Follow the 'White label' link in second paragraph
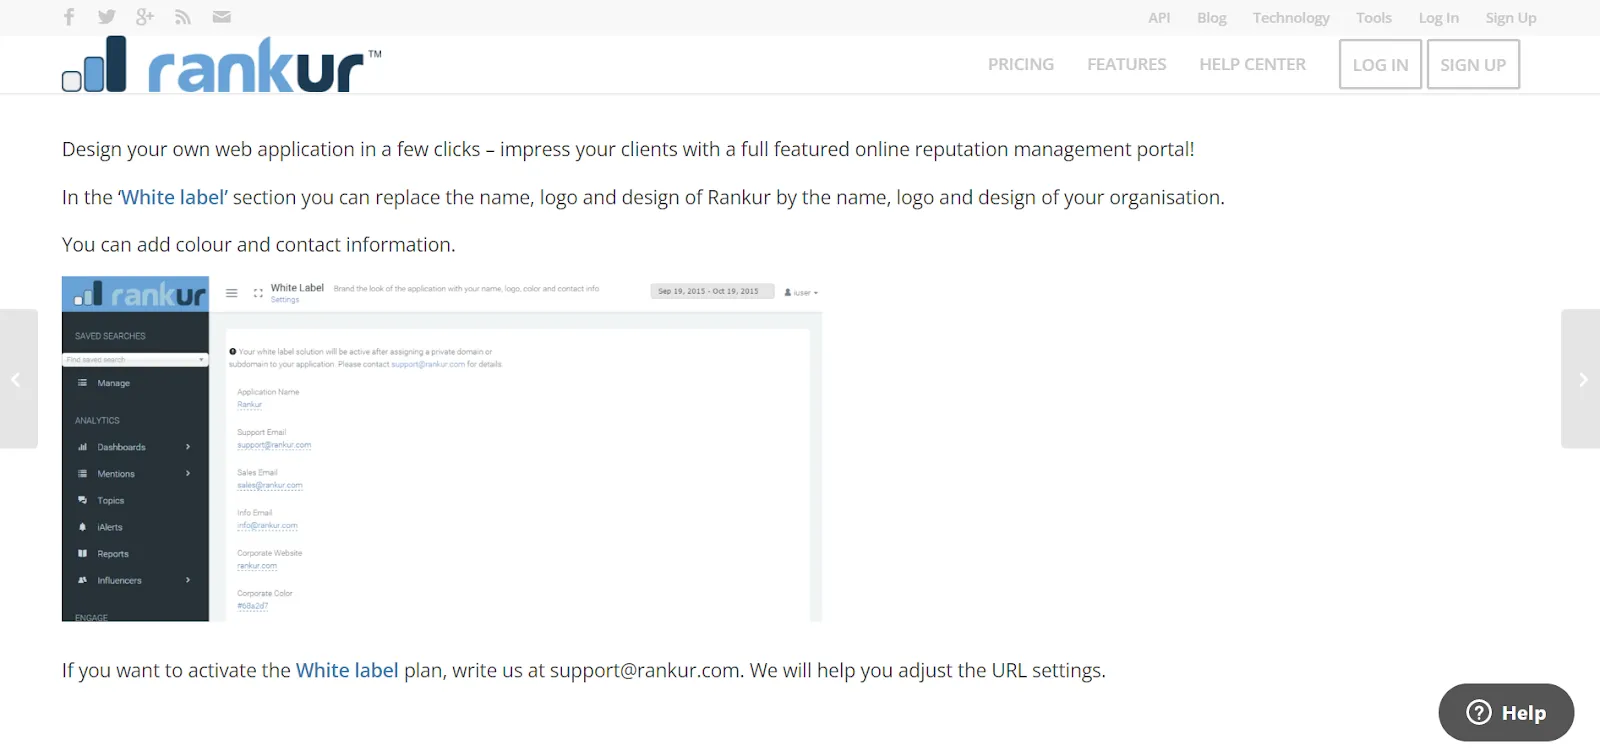This screenshot has width=1600, height=756. point(173,197)
